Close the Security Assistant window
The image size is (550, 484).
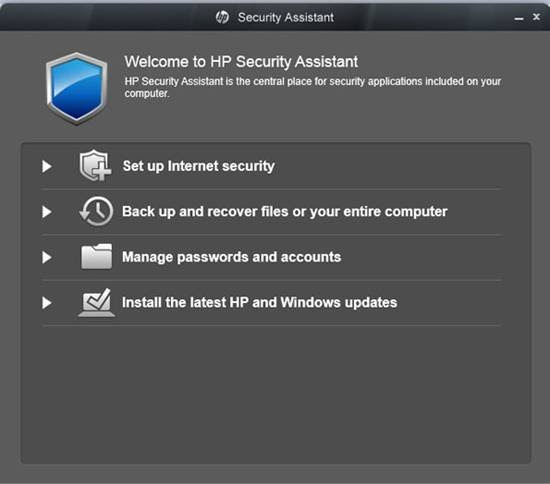(x=536, y=16)
